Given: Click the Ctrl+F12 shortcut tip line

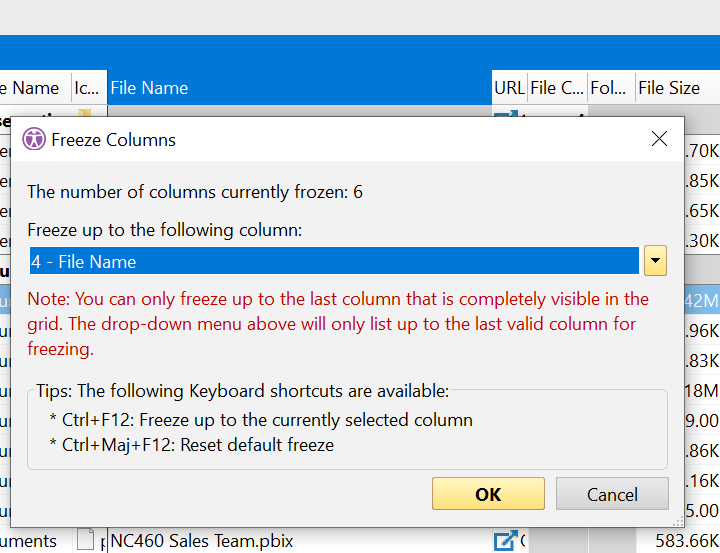Looking at the screenshot, I should 261,420.
